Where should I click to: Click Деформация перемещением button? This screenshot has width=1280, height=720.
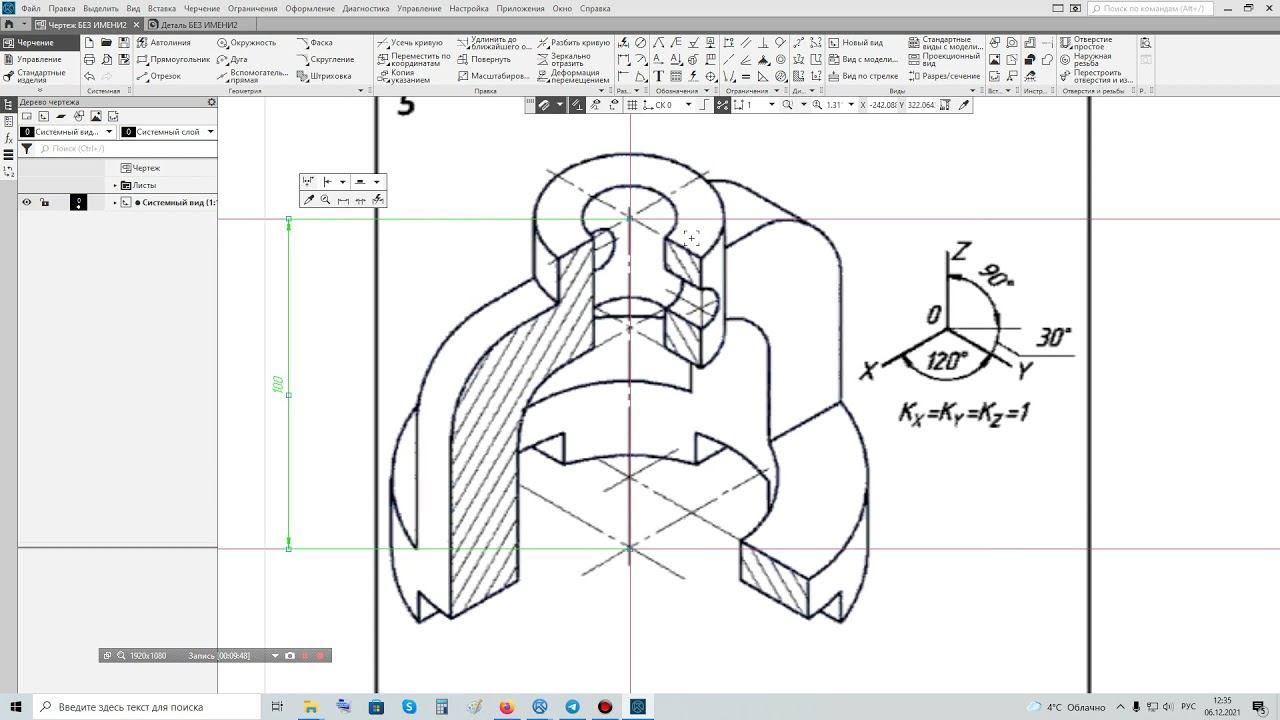(573, 76)
